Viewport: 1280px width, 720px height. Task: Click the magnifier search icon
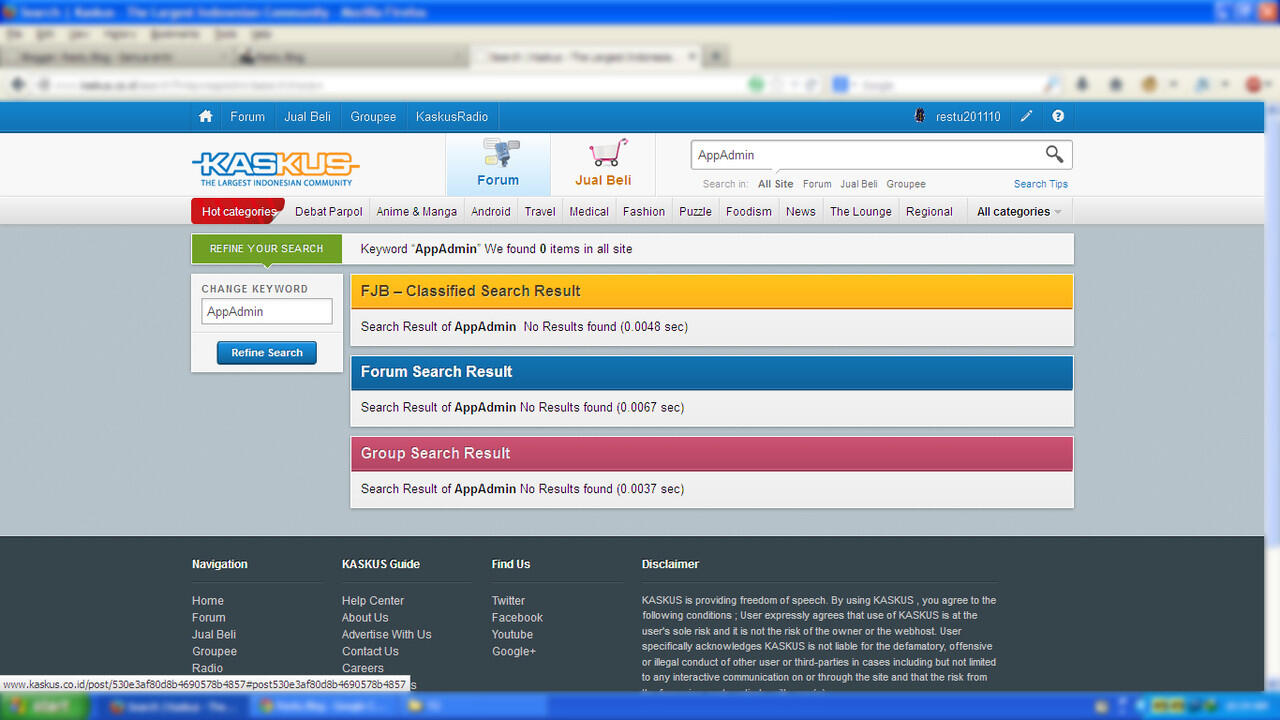(1054, 154)
